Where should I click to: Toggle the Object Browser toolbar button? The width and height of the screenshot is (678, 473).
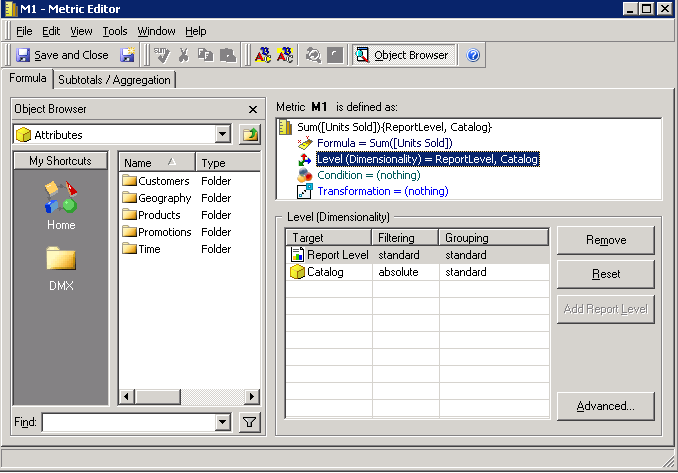[402, 55]
